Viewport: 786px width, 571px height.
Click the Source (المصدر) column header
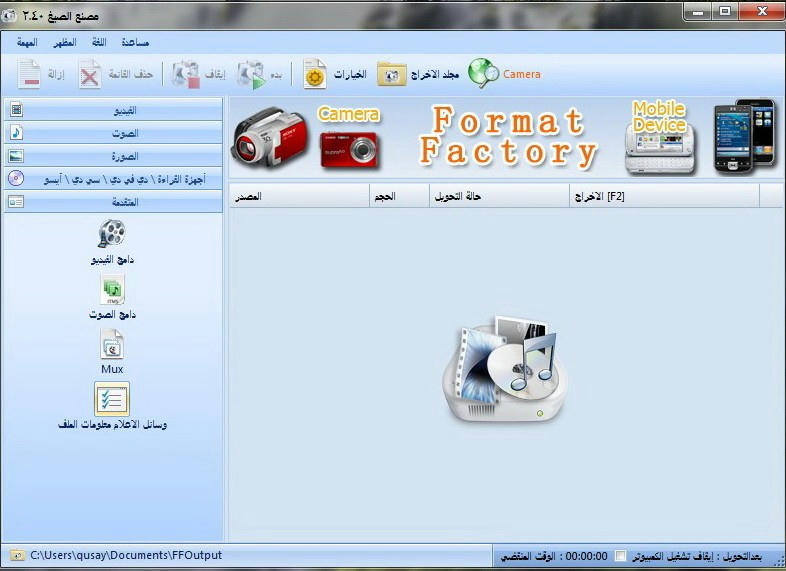pos(299,196)
